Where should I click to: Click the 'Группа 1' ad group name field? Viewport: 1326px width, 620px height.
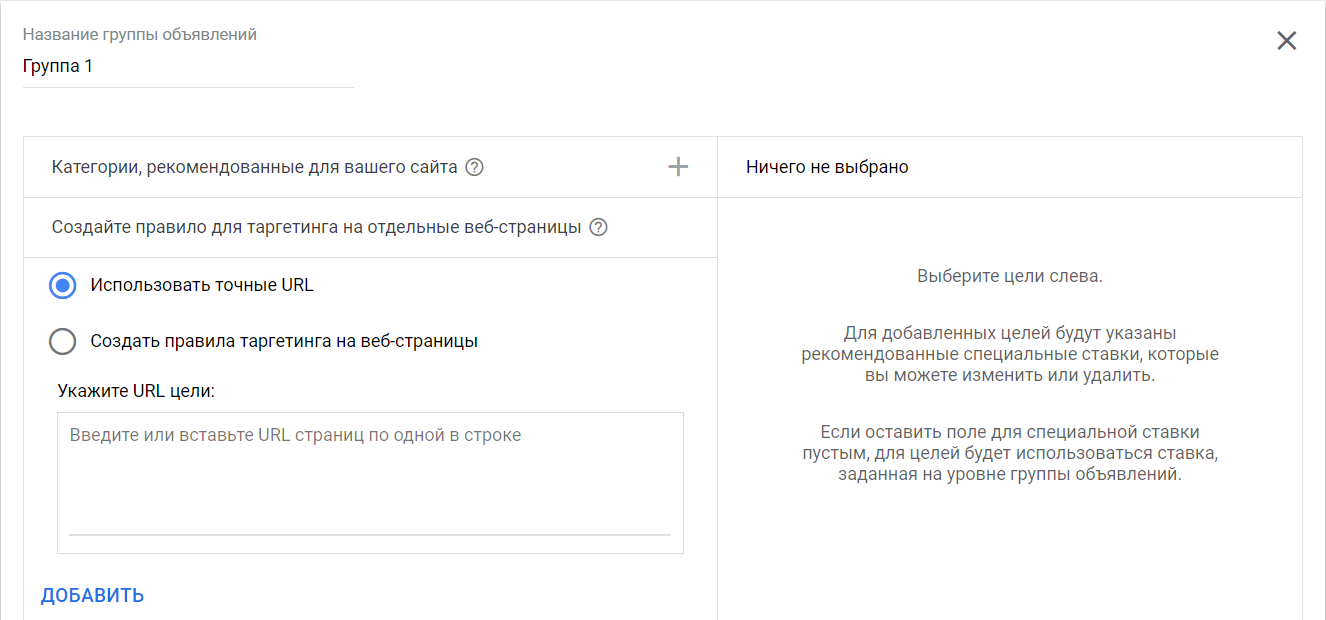[x=188, y=67]
